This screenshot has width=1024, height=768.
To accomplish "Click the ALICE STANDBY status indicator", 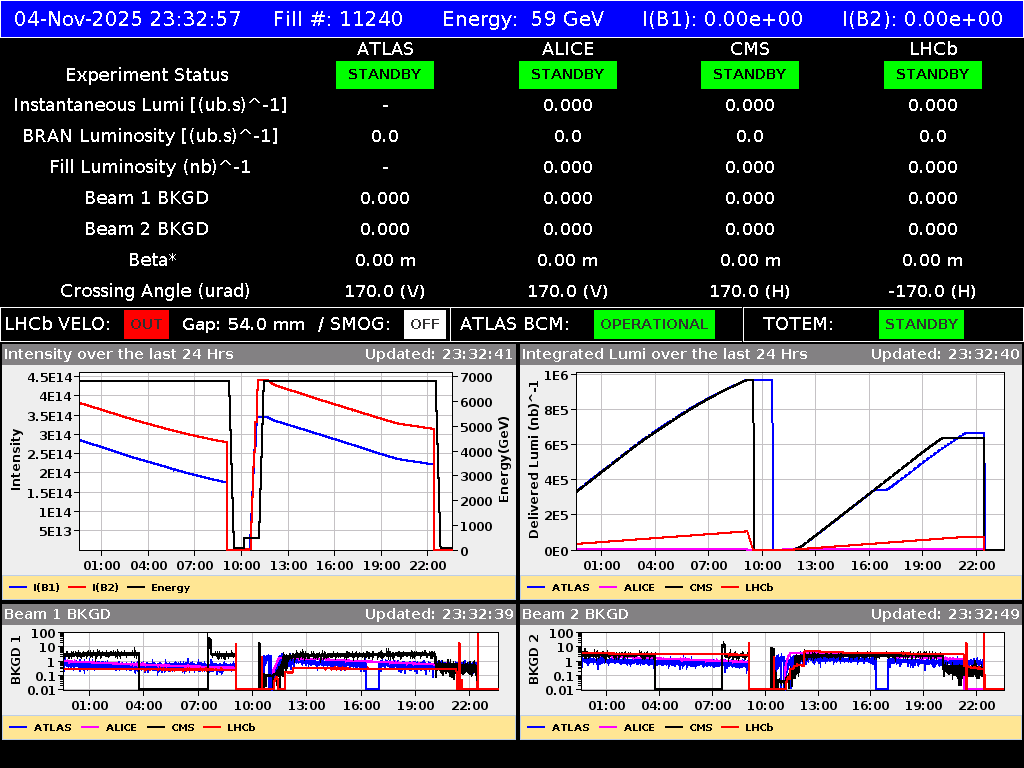I will coord(567,74).
